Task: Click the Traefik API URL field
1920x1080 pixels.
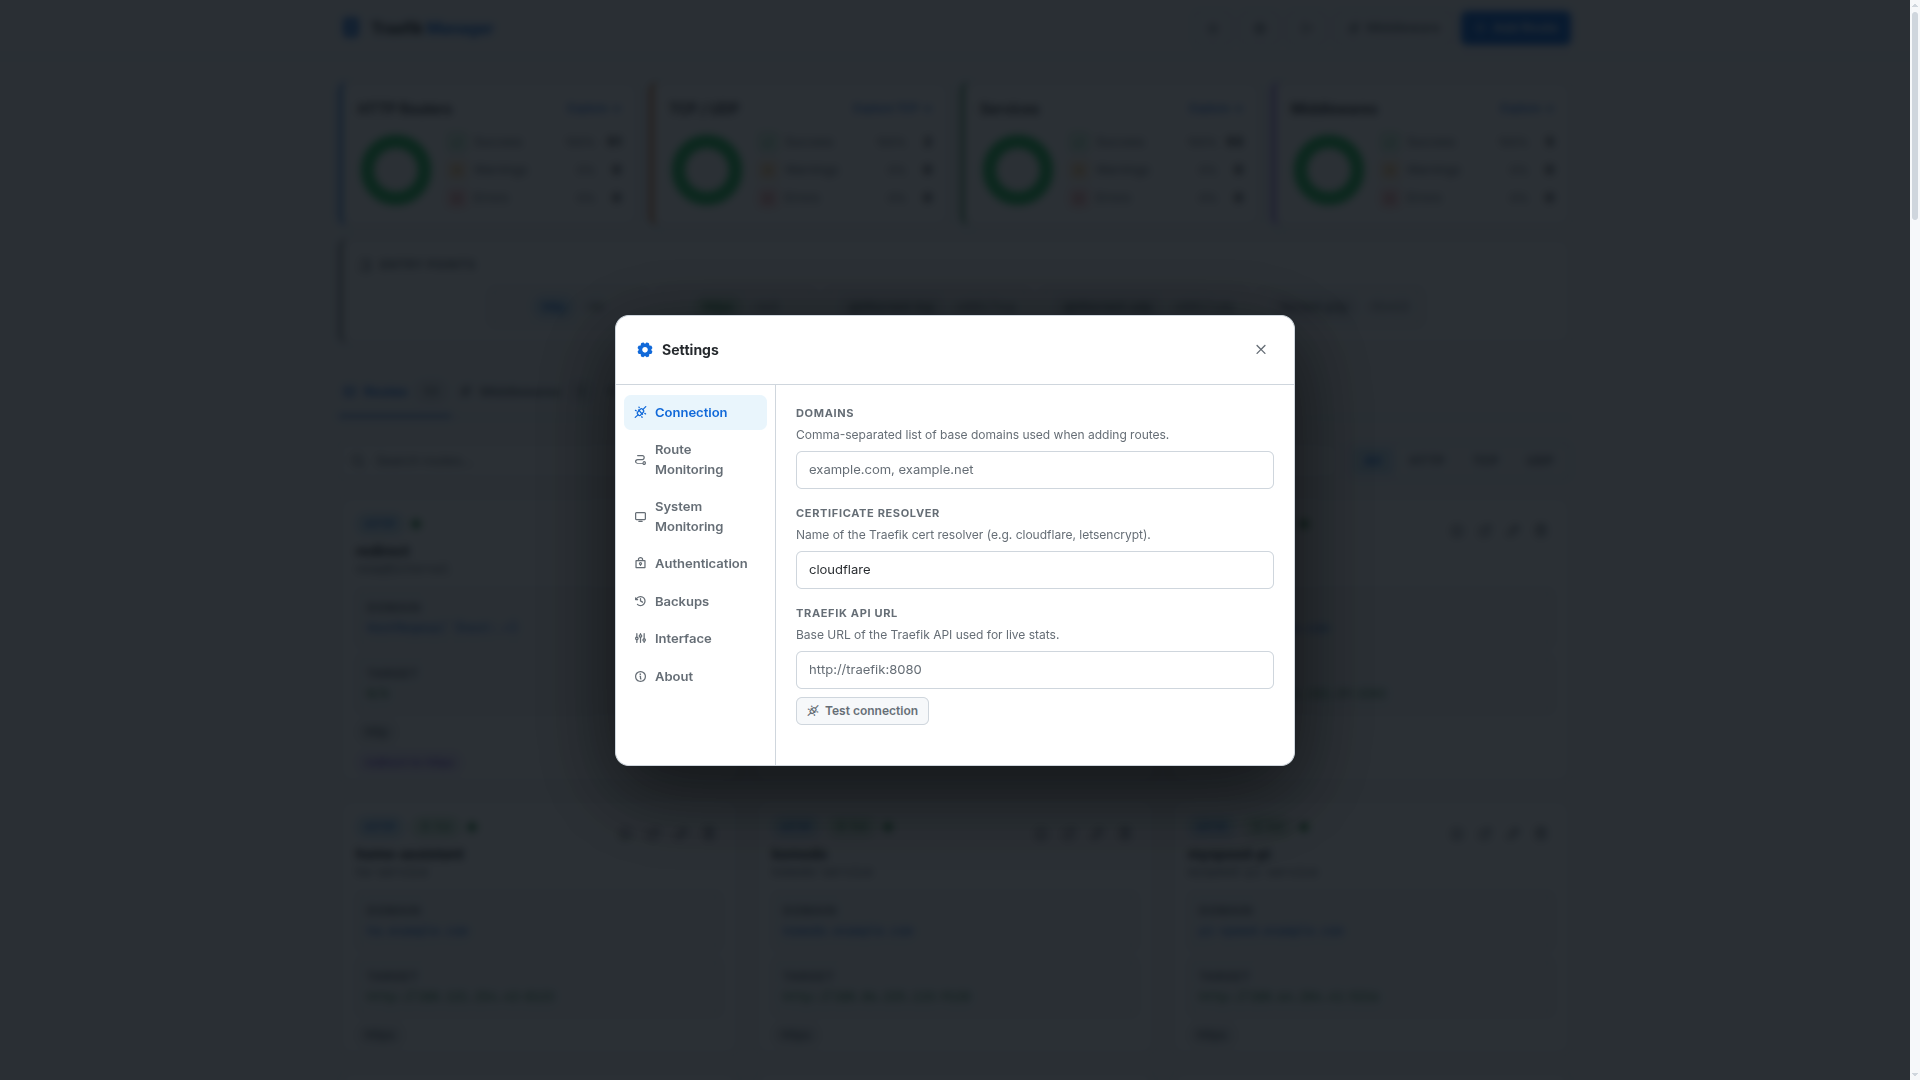Action: pyautogui.click(x=1034, y=669)
